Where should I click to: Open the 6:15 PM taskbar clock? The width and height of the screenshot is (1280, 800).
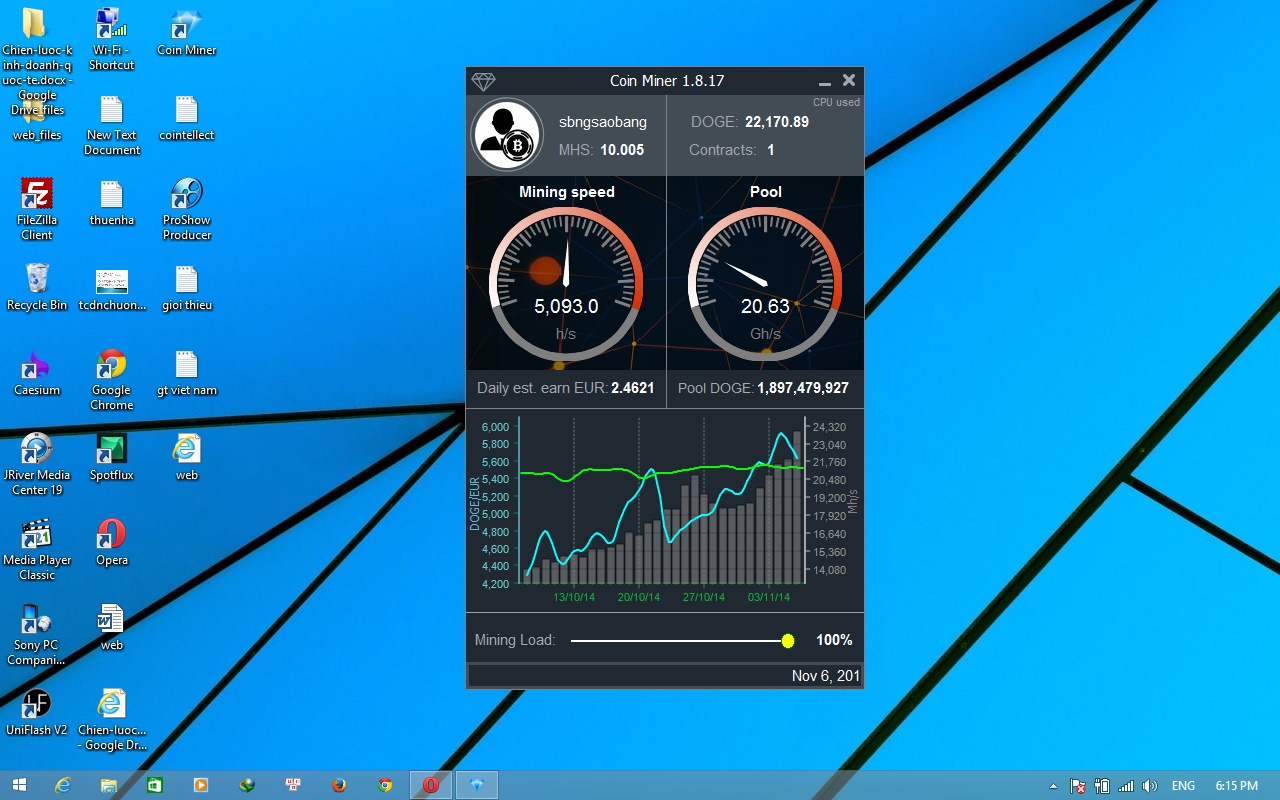click(1237, 786)
